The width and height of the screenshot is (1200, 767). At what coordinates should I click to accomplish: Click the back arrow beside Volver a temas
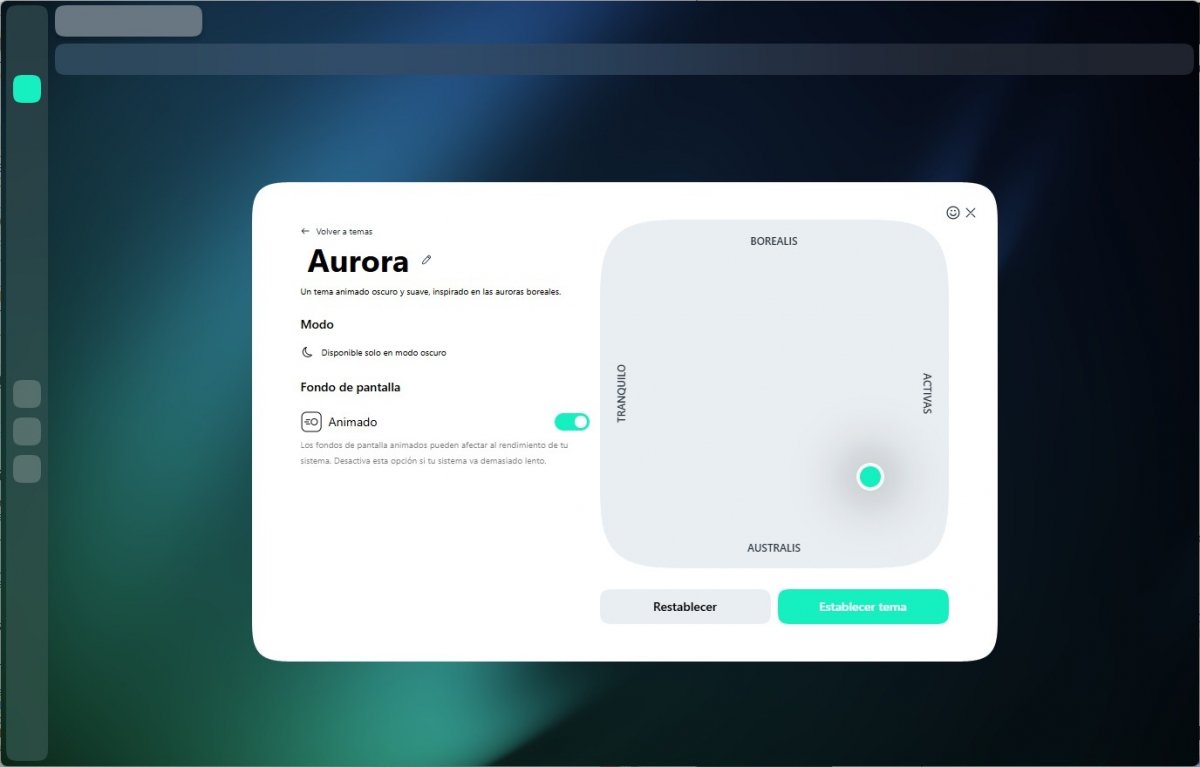pyautogui.click(x=305, y=231)
